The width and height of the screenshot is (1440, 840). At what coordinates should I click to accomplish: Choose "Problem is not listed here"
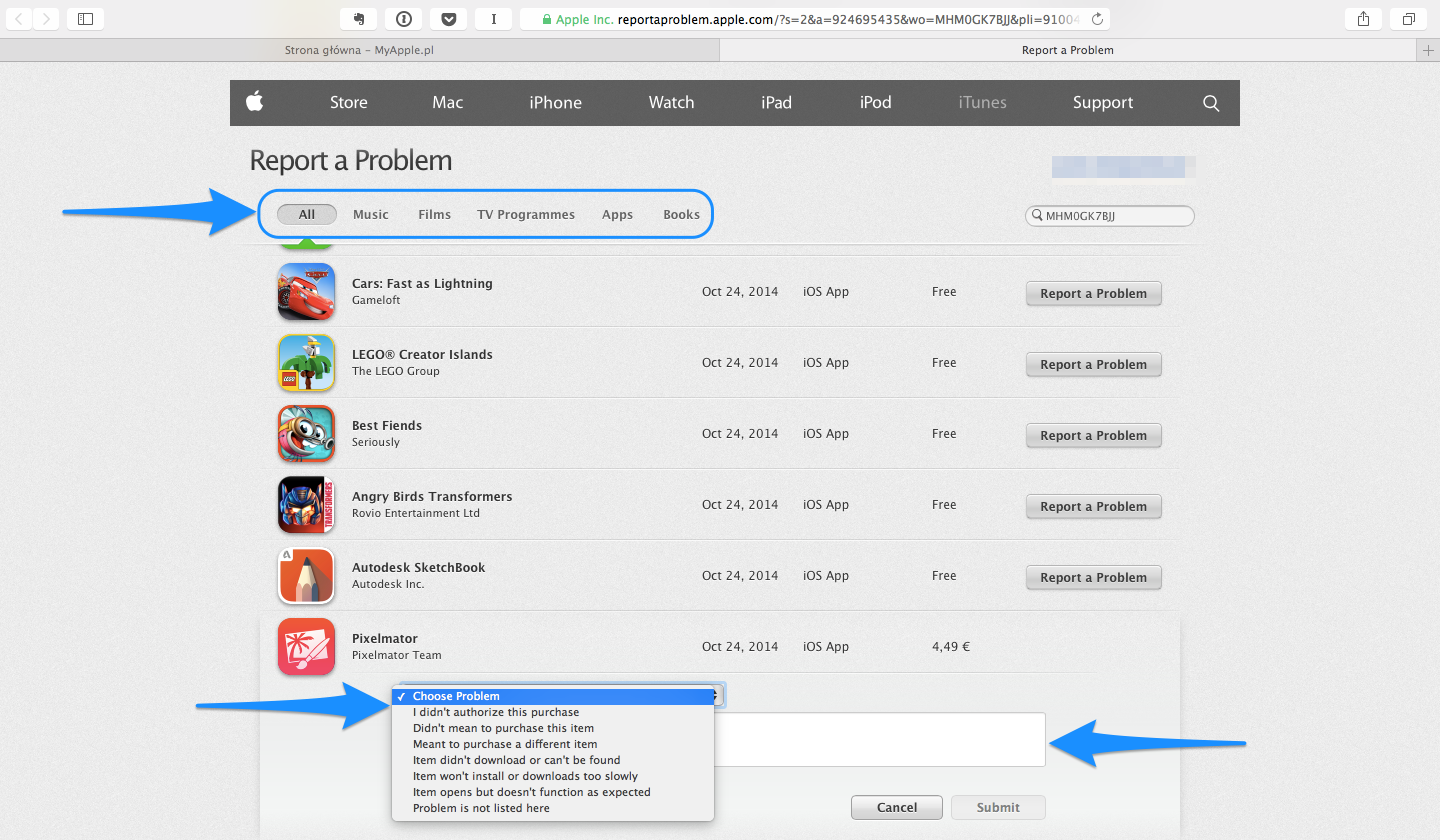(553, 808)
